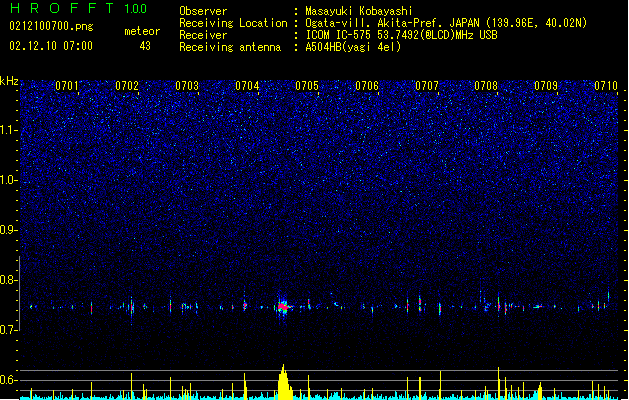
Task: Click the Receiving Location value text
Action: [446, 23]
